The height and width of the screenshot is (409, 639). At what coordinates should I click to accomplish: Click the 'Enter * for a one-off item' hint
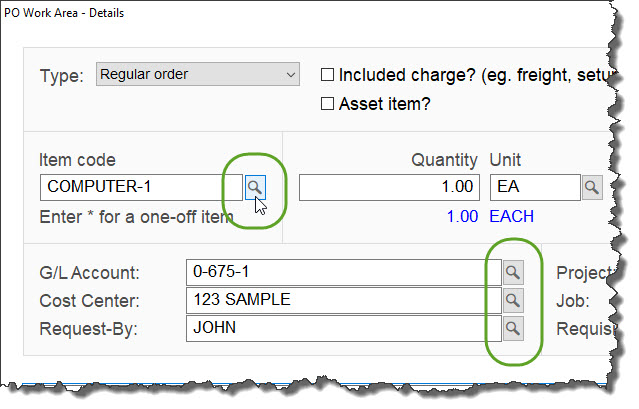(136, 216)
